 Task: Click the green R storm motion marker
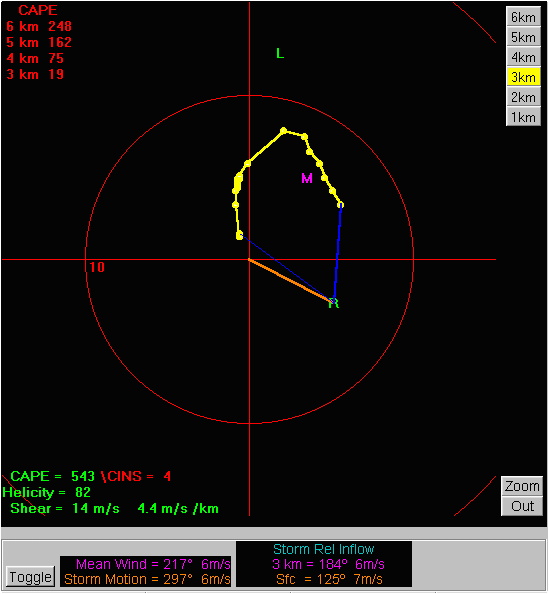pyautogui.click(x=333, y=303)
